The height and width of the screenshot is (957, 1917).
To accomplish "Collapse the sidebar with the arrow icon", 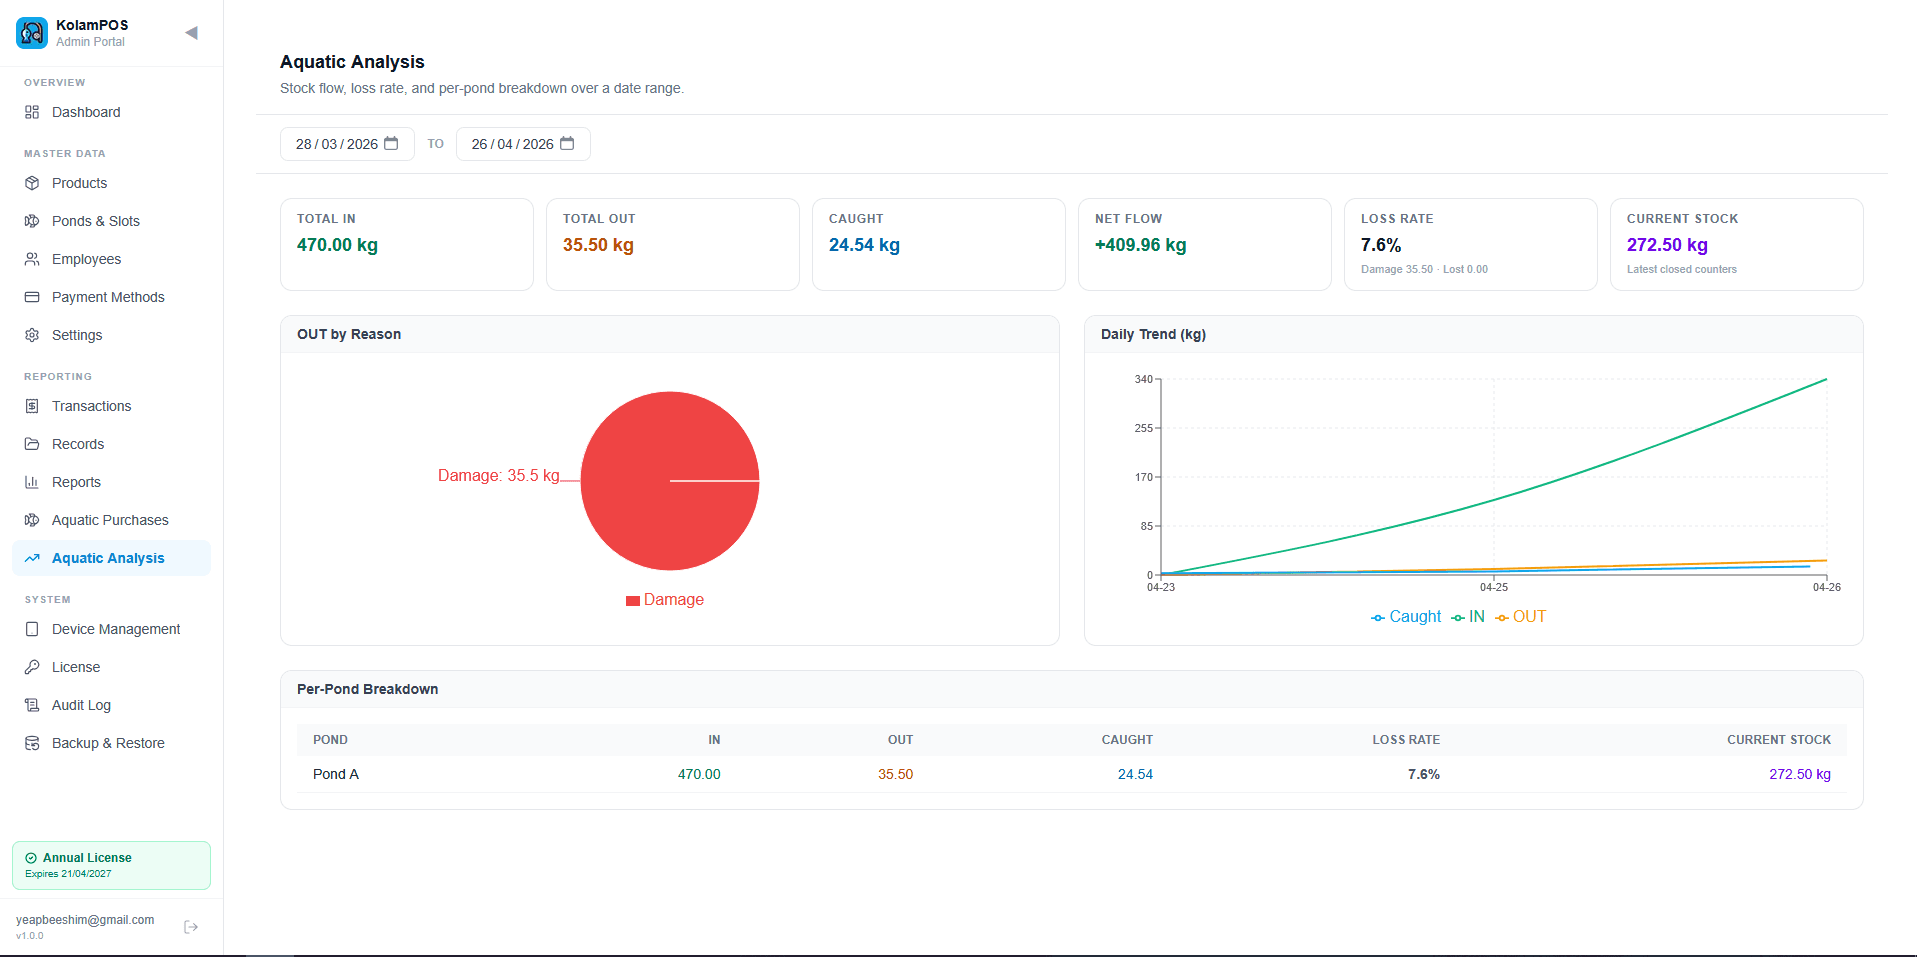I will pyautogui.click(x=191, y=33).
